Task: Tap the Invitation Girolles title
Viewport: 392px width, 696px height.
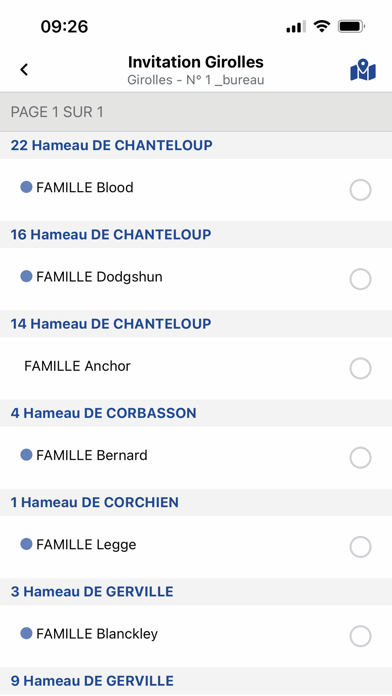Action: click(x=196, y=62)
